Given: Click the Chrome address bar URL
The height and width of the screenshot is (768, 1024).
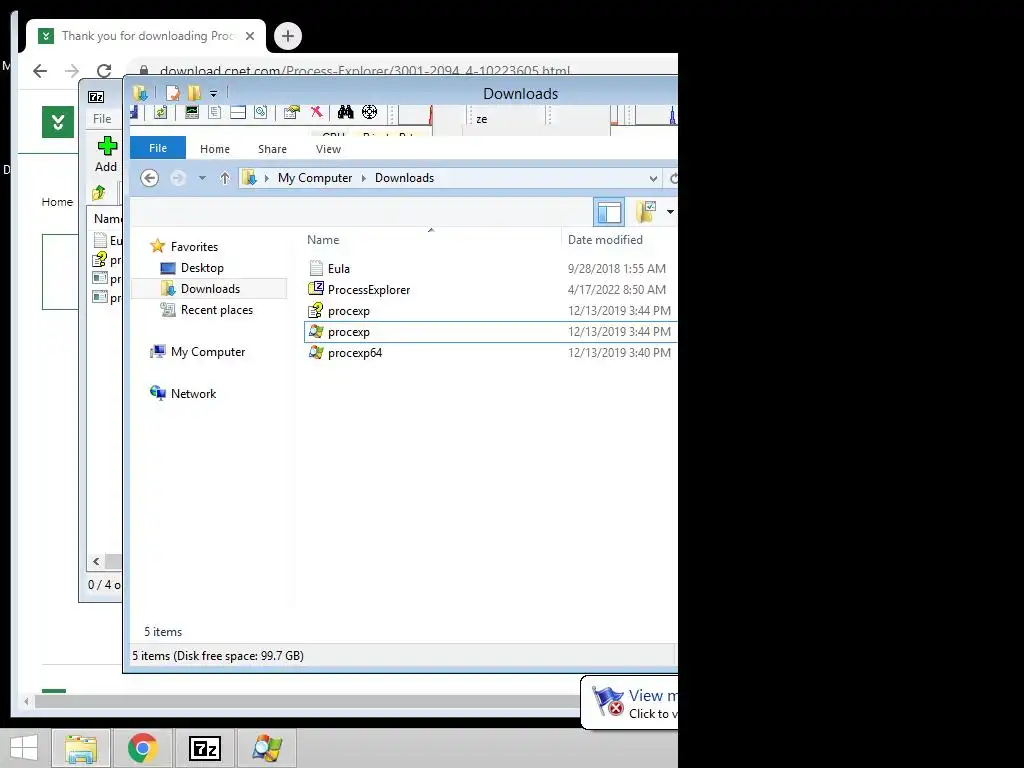Looking at the screenshot, I should tap(364, 71).
